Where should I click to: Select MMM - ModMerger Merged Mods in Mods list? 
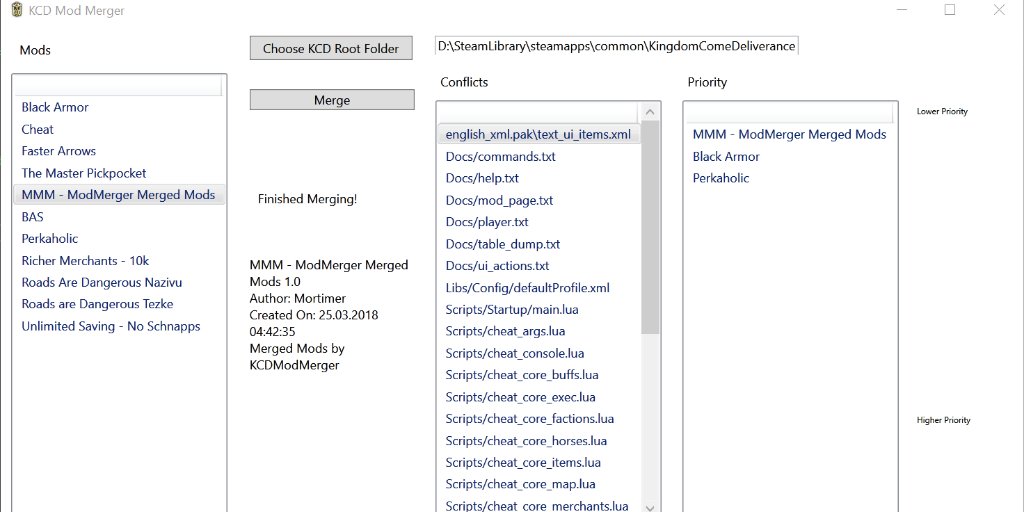pyautogui.click(x=118, y=195)
